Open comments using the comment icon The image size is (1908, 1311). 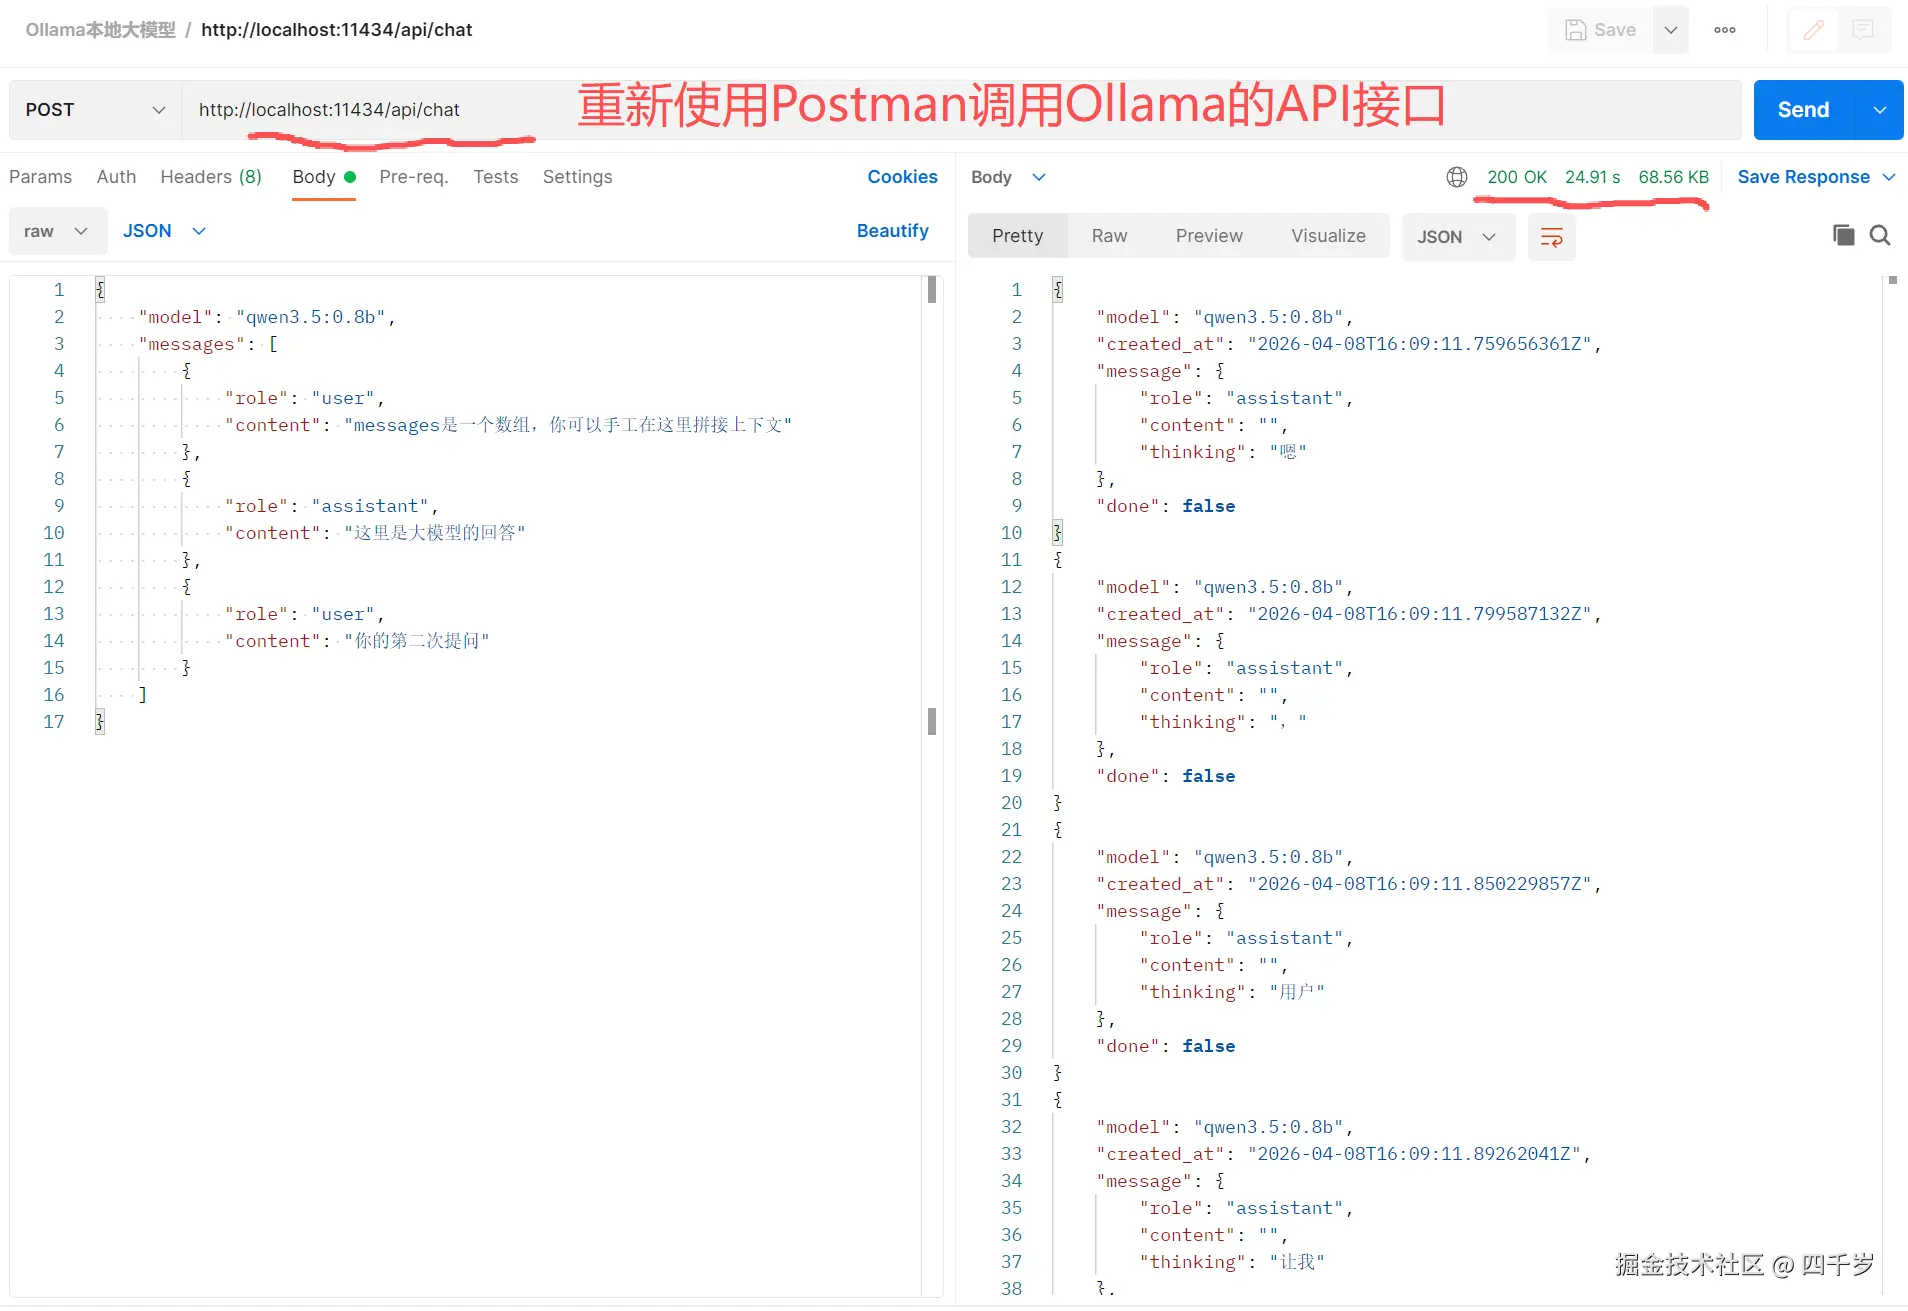(x=1862, y=30)
